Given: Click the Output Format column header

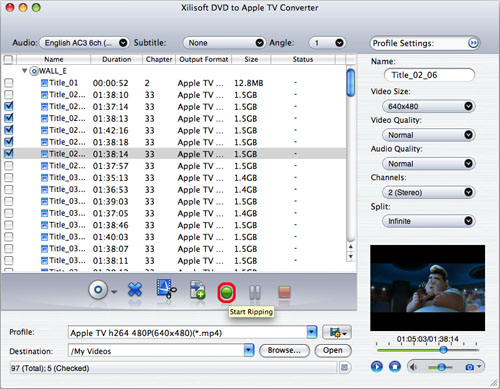Looking at the screenshot, I should (204, 59).
